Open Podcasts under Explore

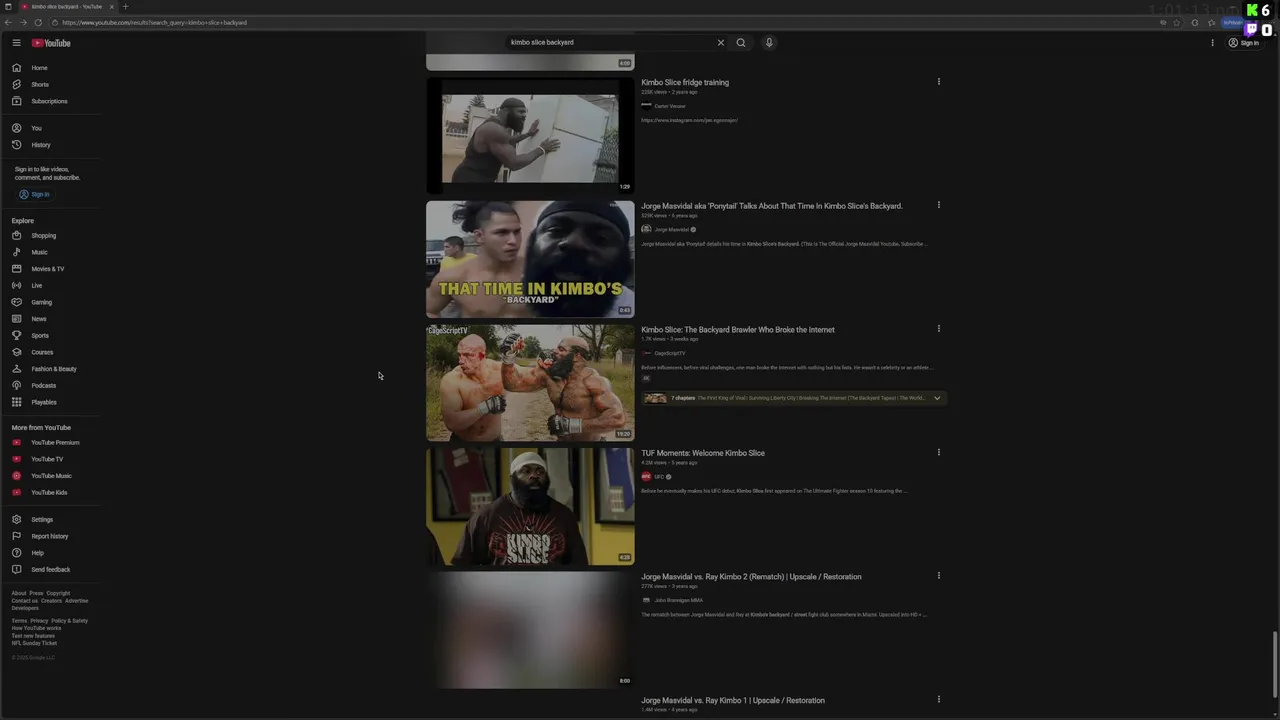pos(50,386)
